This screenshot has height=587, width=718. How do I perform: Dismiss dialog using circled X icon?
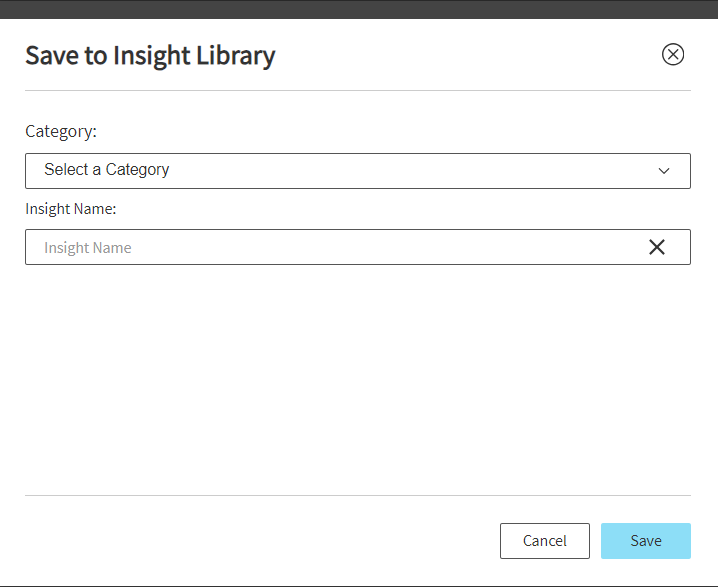[673, 54]
